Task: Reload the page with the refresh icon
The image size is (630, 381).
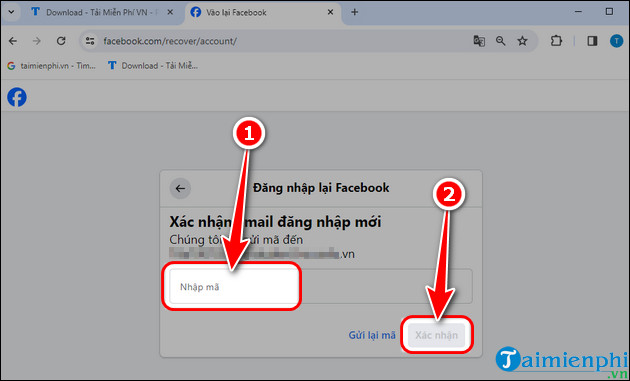Action: click(x=61, y=41)
